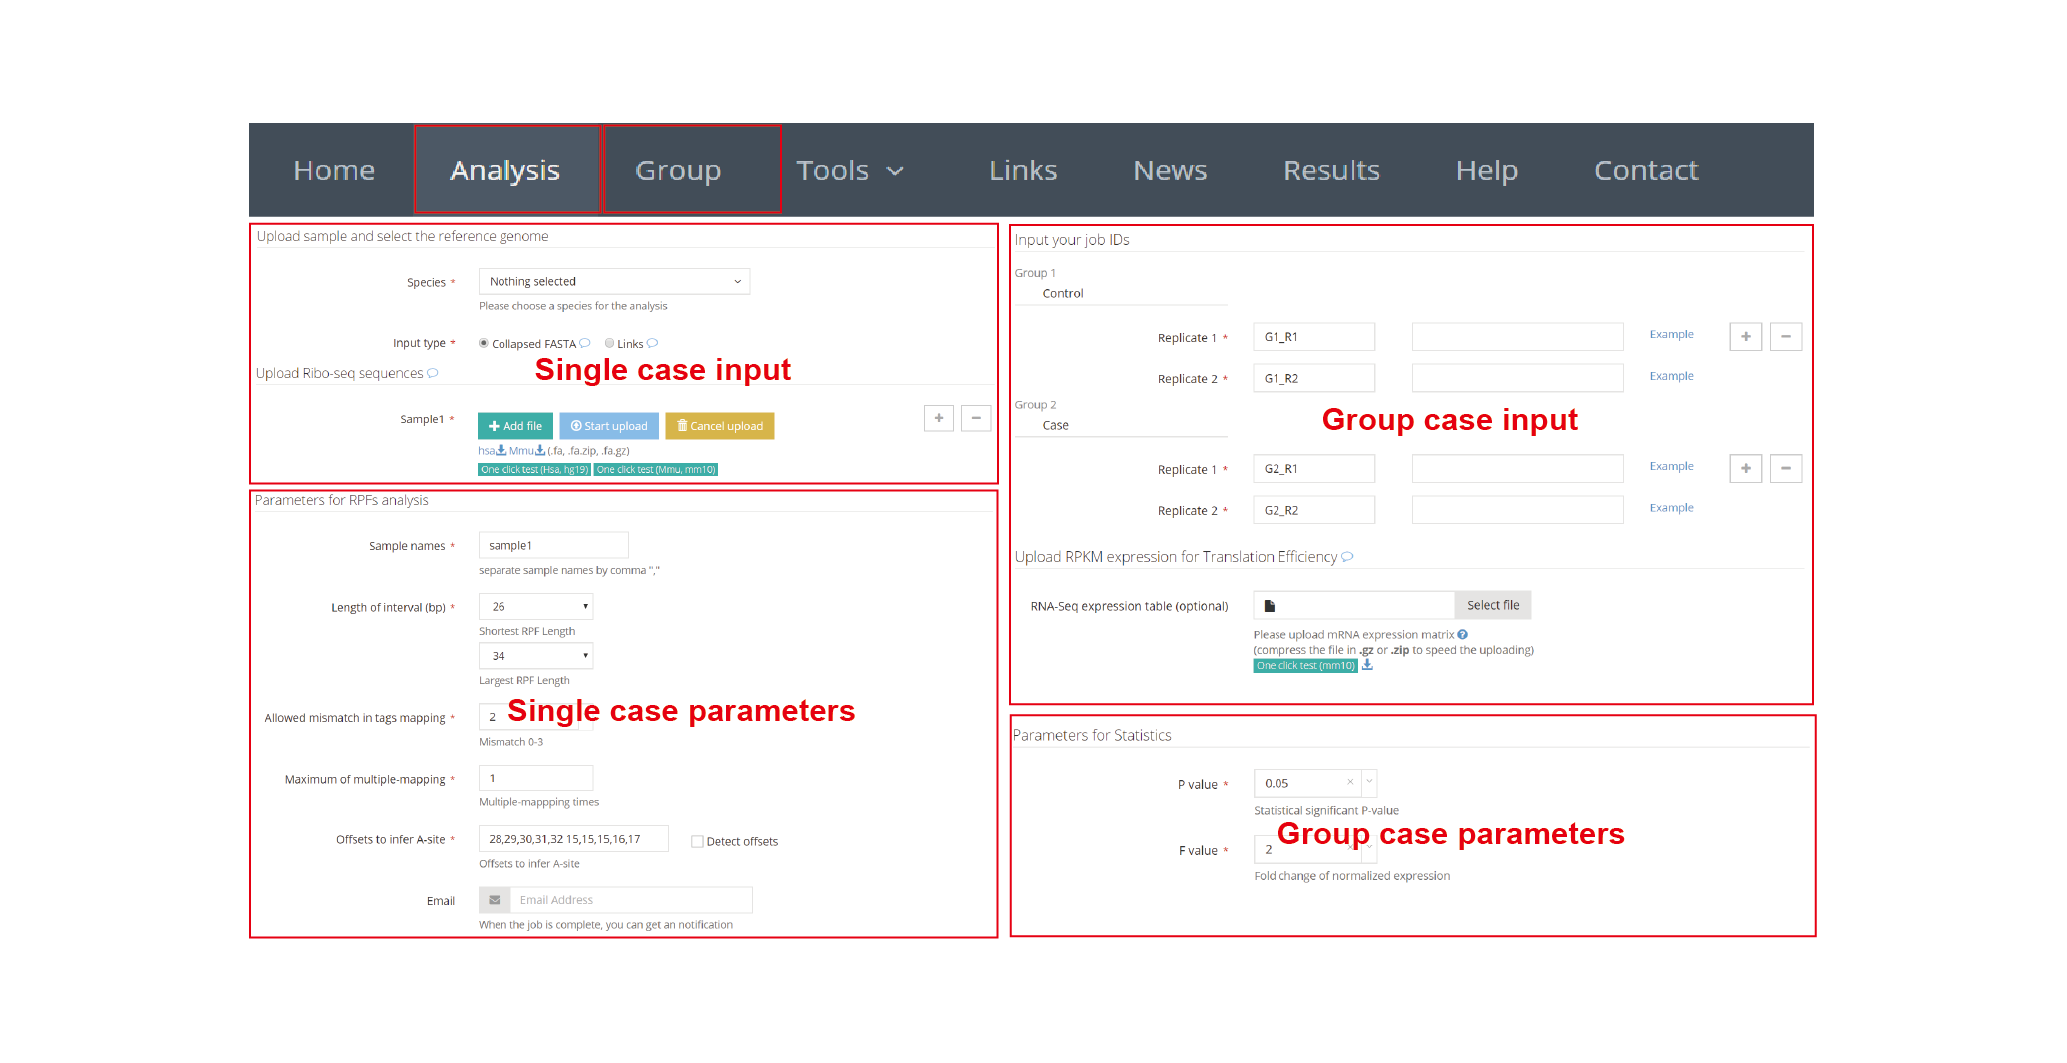The width and height of the screenshot is (2067, 1063).
Task: Click job ID field next to G2_R1
Action: (1517, 469)
